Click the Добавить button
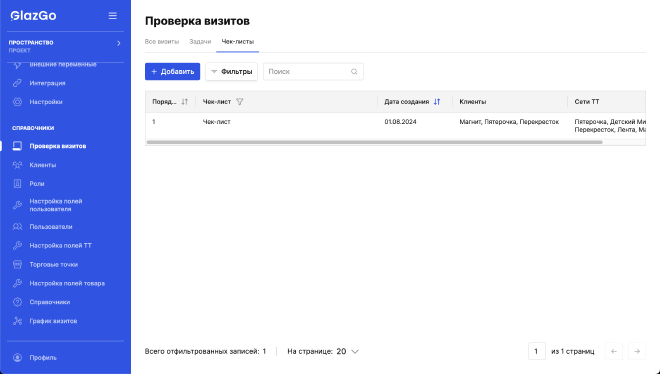Viewport: 660px width, 374px height. coord(172,72)
